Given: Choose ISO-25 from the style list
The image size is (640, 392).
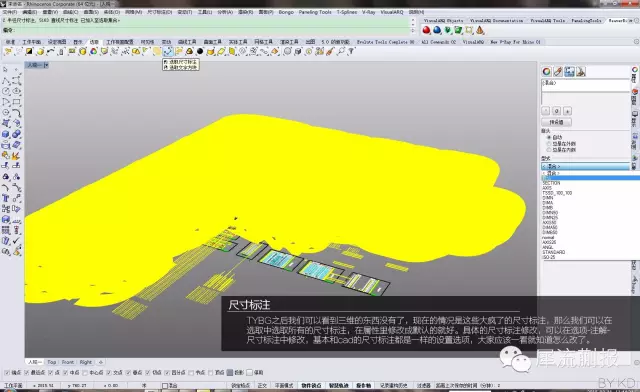Looking at the screenshot, I should click(x=549, y=257).
